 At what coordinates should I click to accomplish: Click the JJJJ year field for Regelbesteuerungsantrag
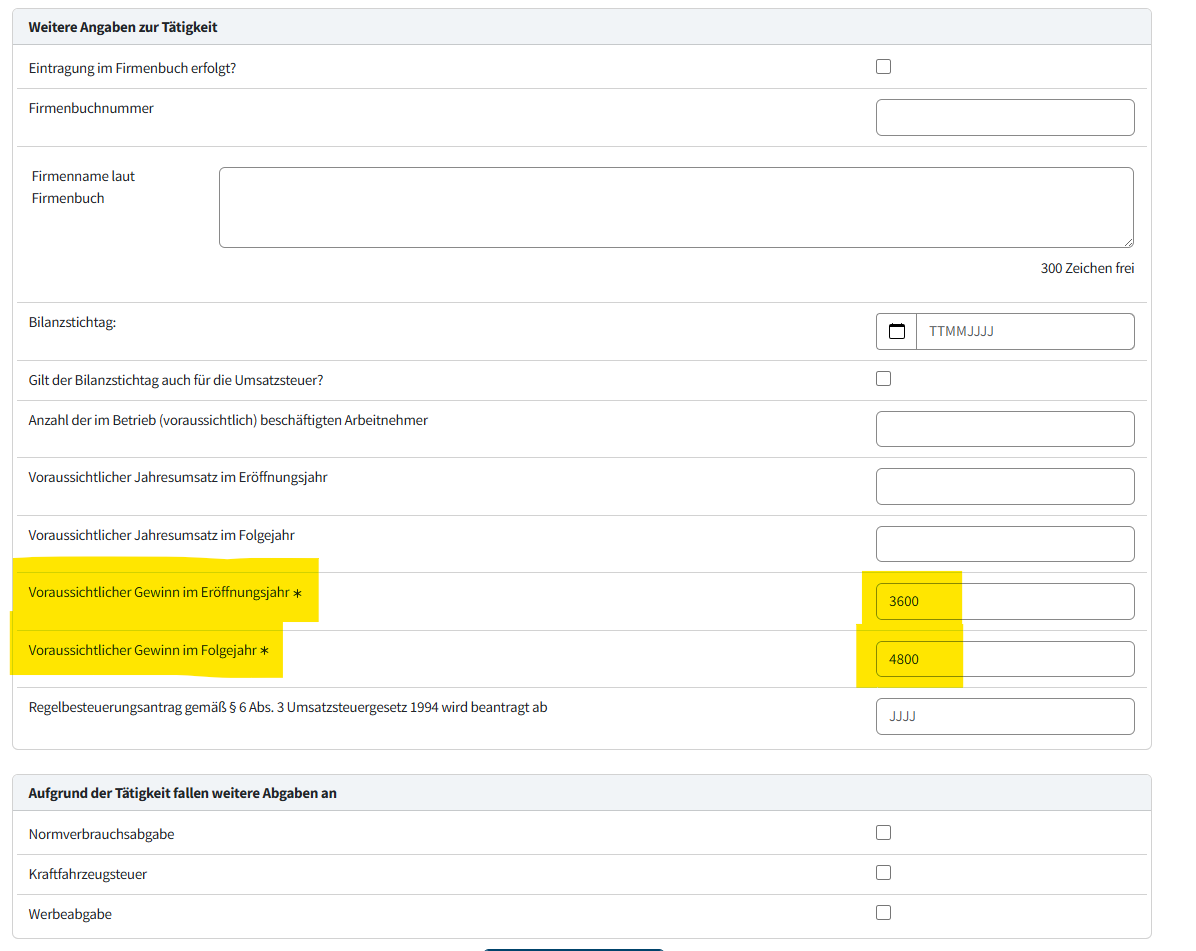tap(1005, 716)
